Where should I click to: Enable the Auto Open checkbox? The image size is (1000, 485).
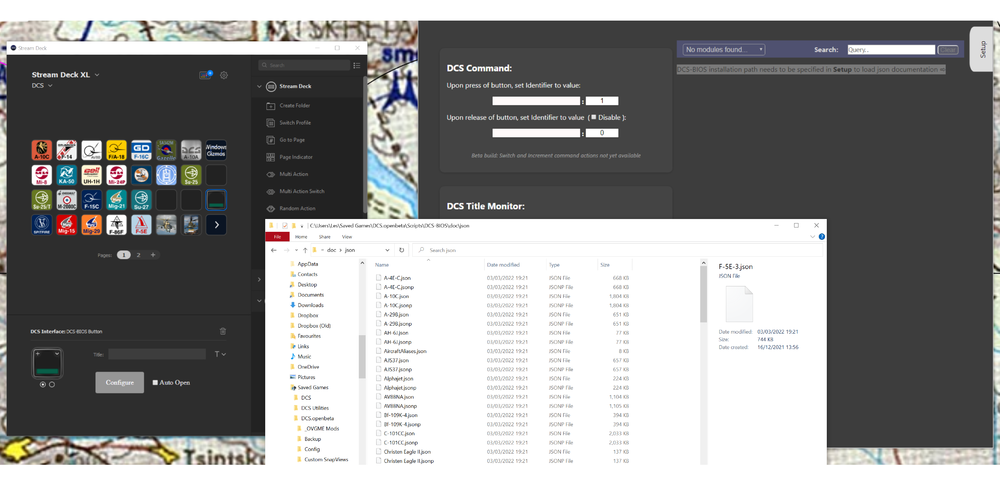tap(155, 382)
